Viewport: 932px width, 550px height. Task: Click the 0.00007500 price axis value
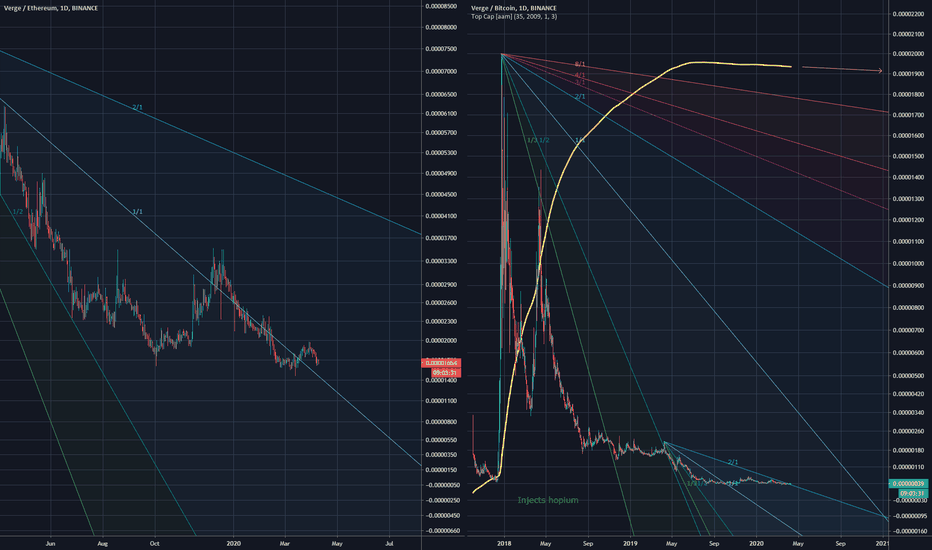(x=441, y=49)
